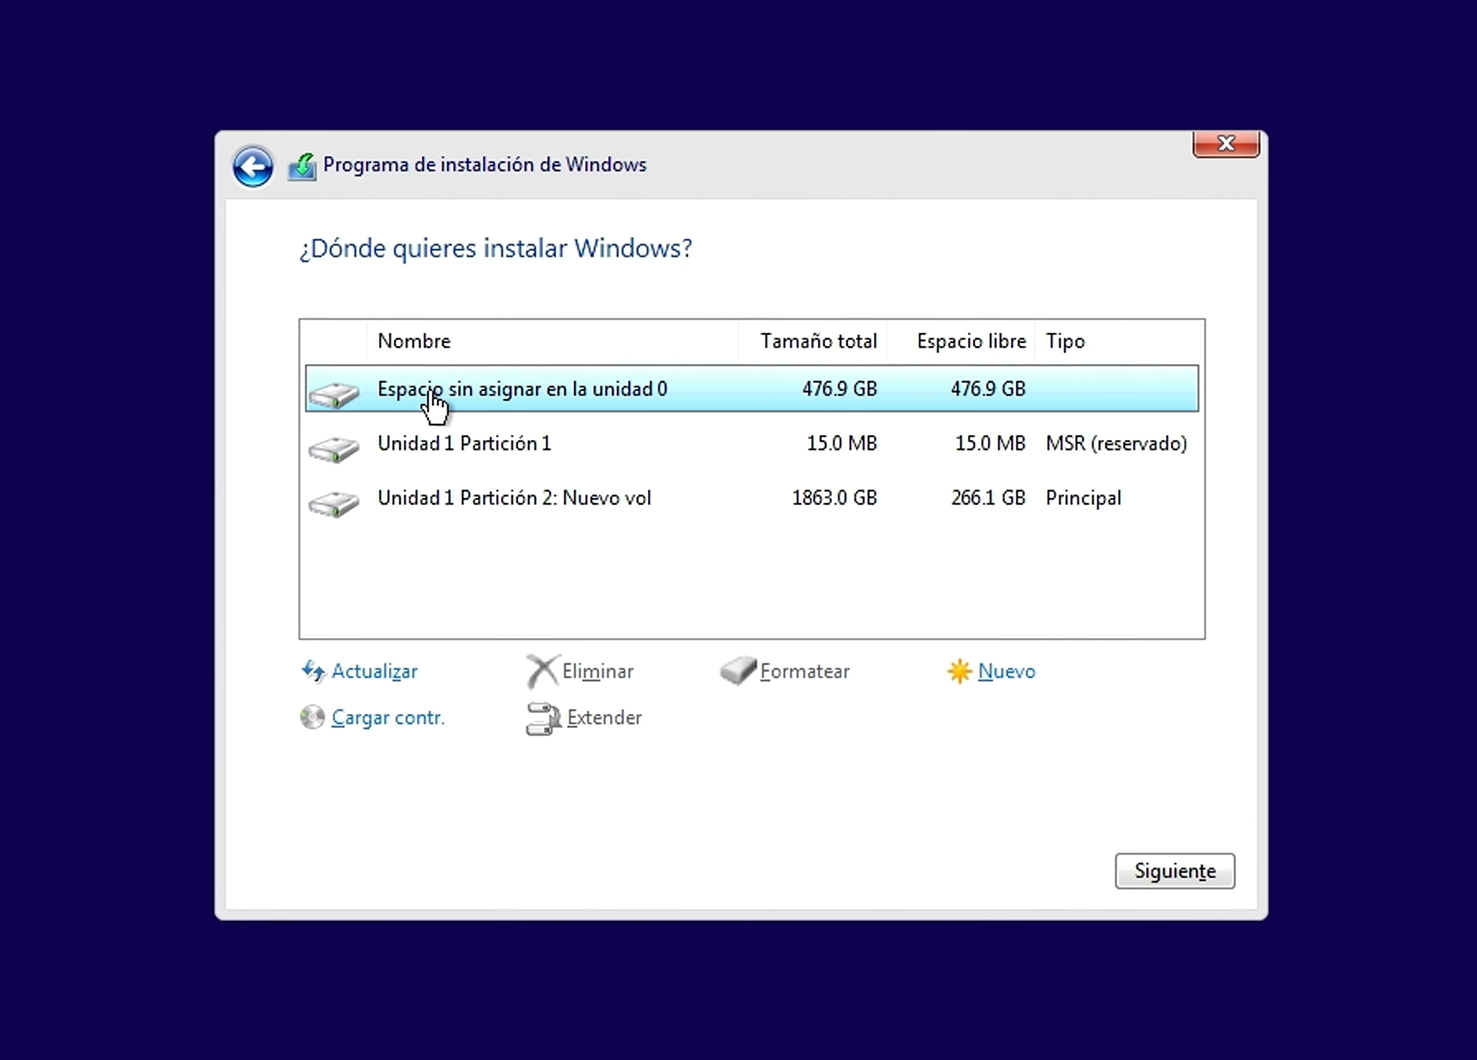Screen dimensions: 1477x1060
Task: Select 'Unidad 1 Partición 2: Nuevo vol' row
Action: coord(752,498)
